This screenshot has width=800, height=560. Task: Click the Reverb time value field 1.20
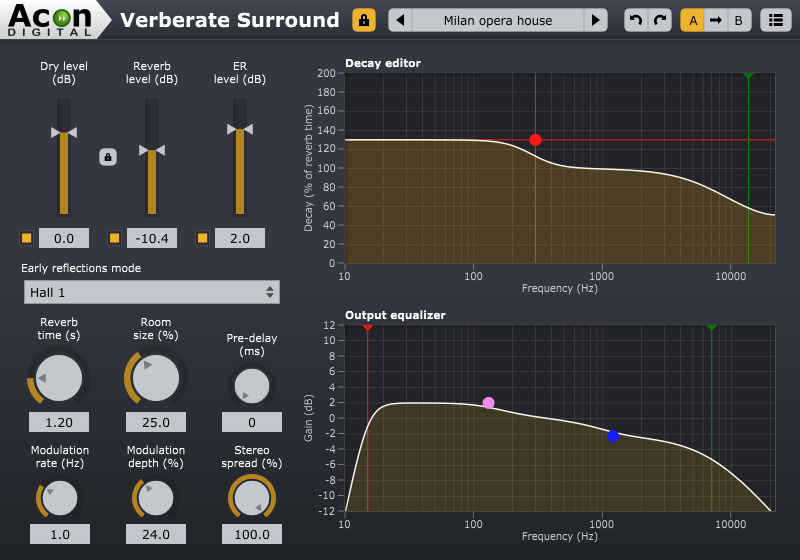click(x=59, y=422)
